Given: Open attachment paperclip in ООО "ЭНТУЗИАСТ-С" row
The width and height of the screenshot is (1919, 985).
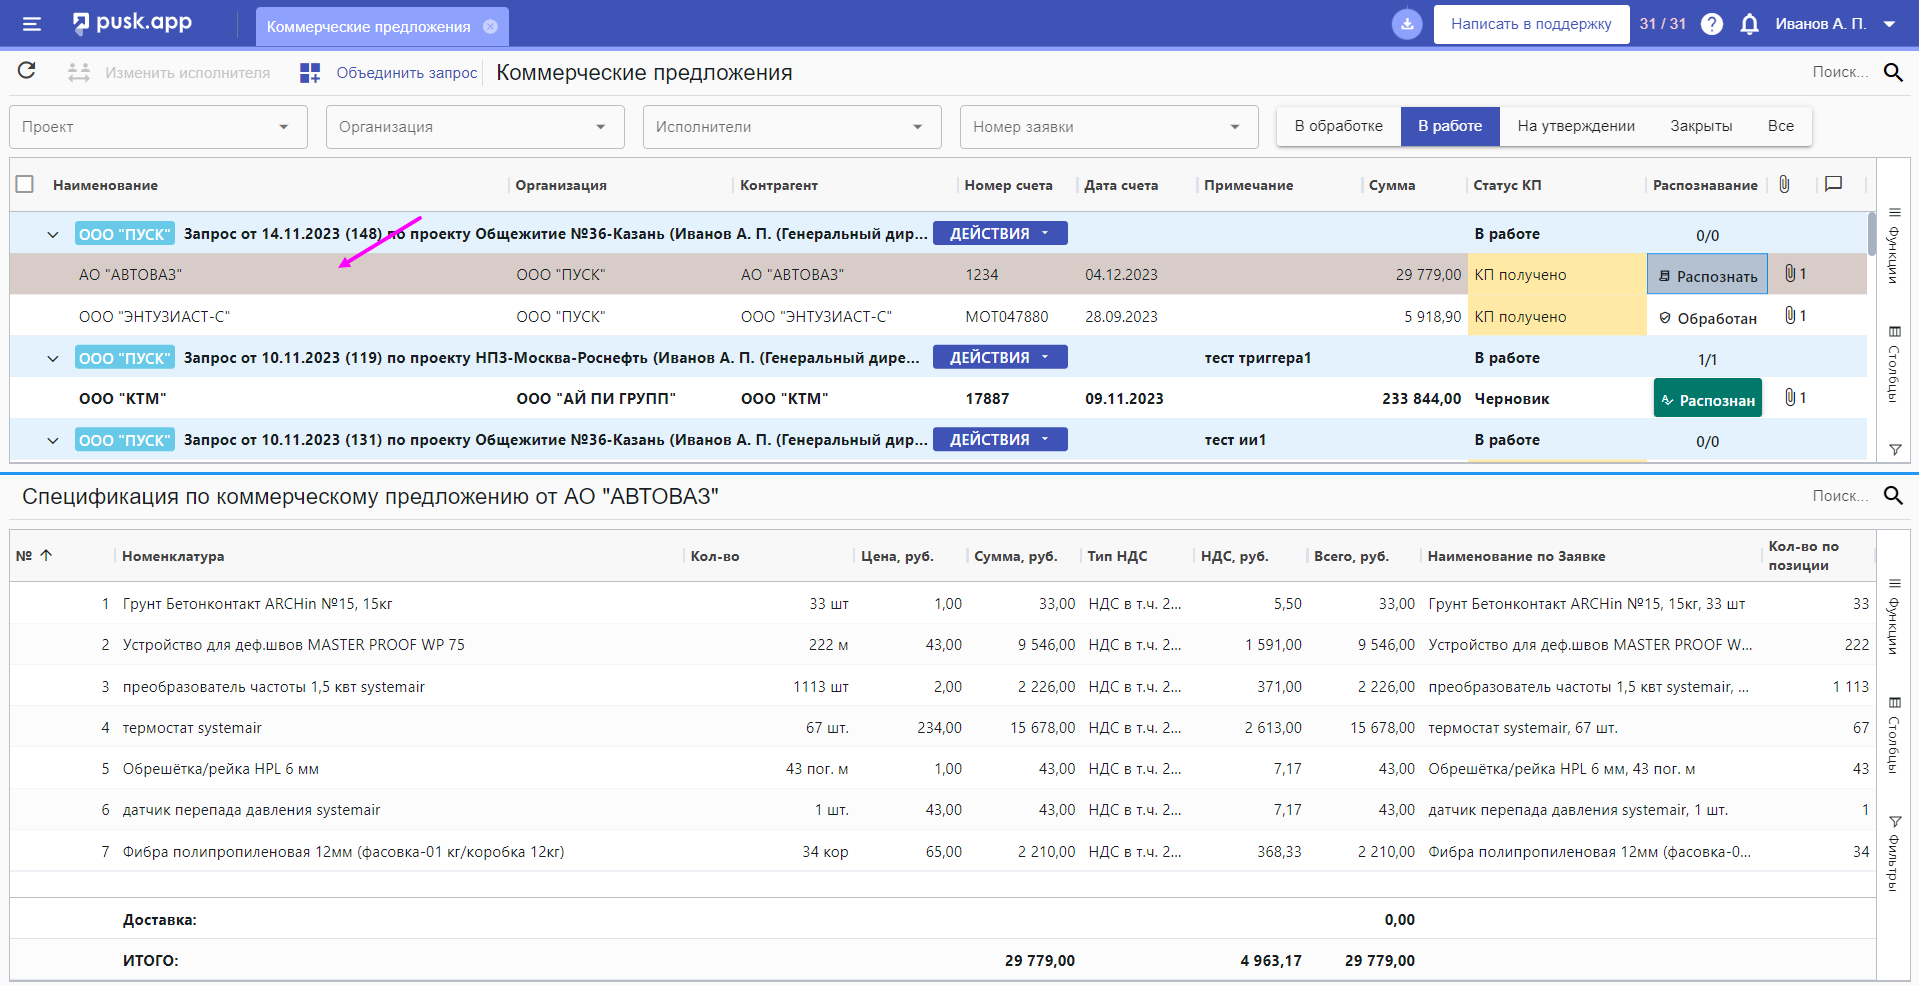Looking at the screenshot, I should coord(1790,316).
